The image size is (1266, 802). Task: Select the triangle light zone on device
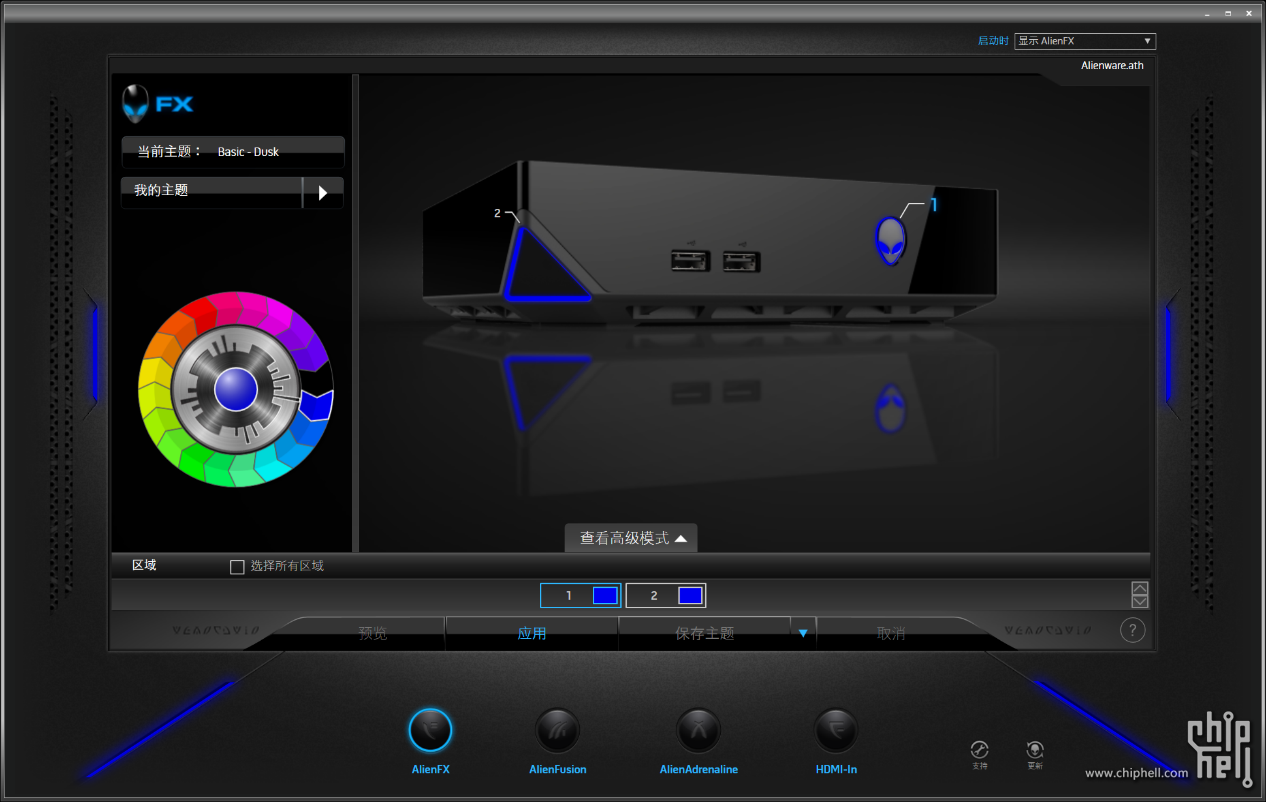tap(545, 266)
